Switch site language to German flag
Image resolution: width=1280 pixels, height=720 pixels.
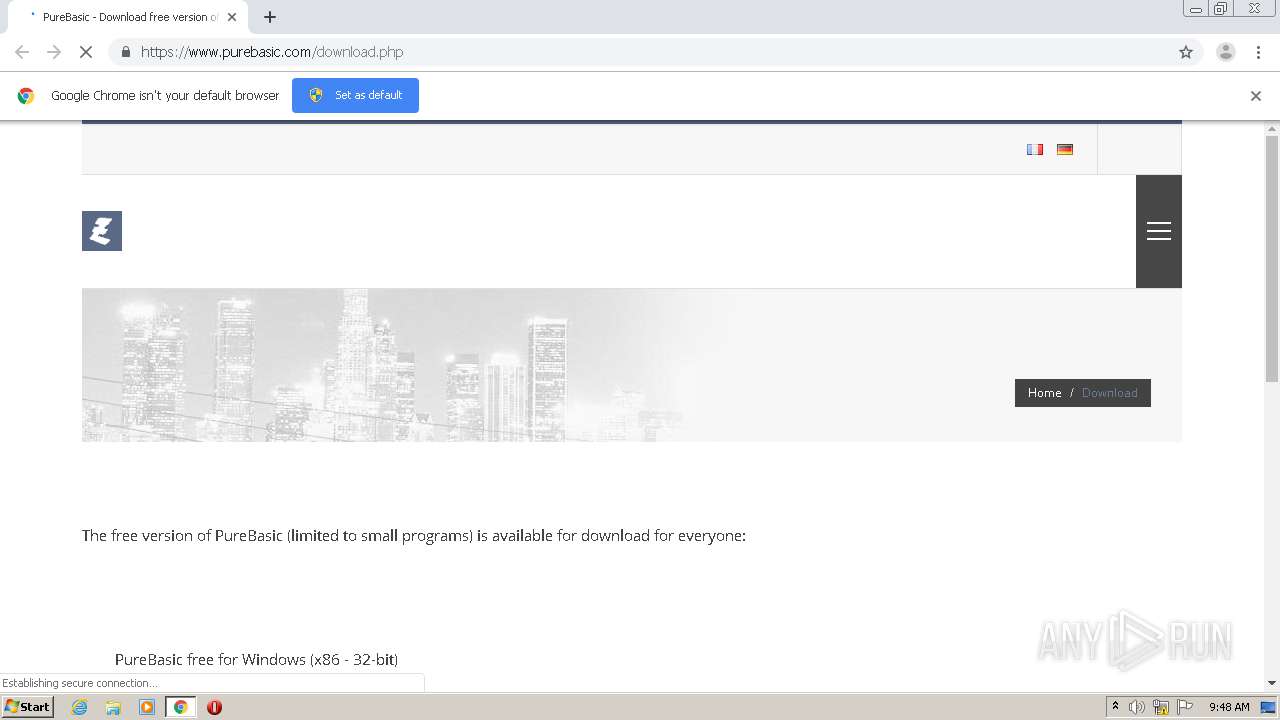point(1065,149)
